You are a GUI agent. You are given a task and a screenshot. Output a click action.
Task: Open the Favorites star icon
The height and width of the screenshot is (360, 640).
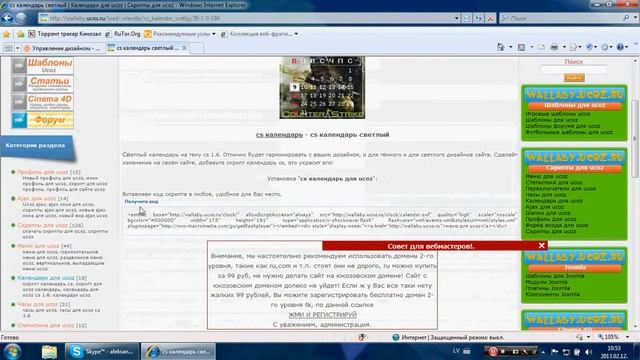click(7, 34)
